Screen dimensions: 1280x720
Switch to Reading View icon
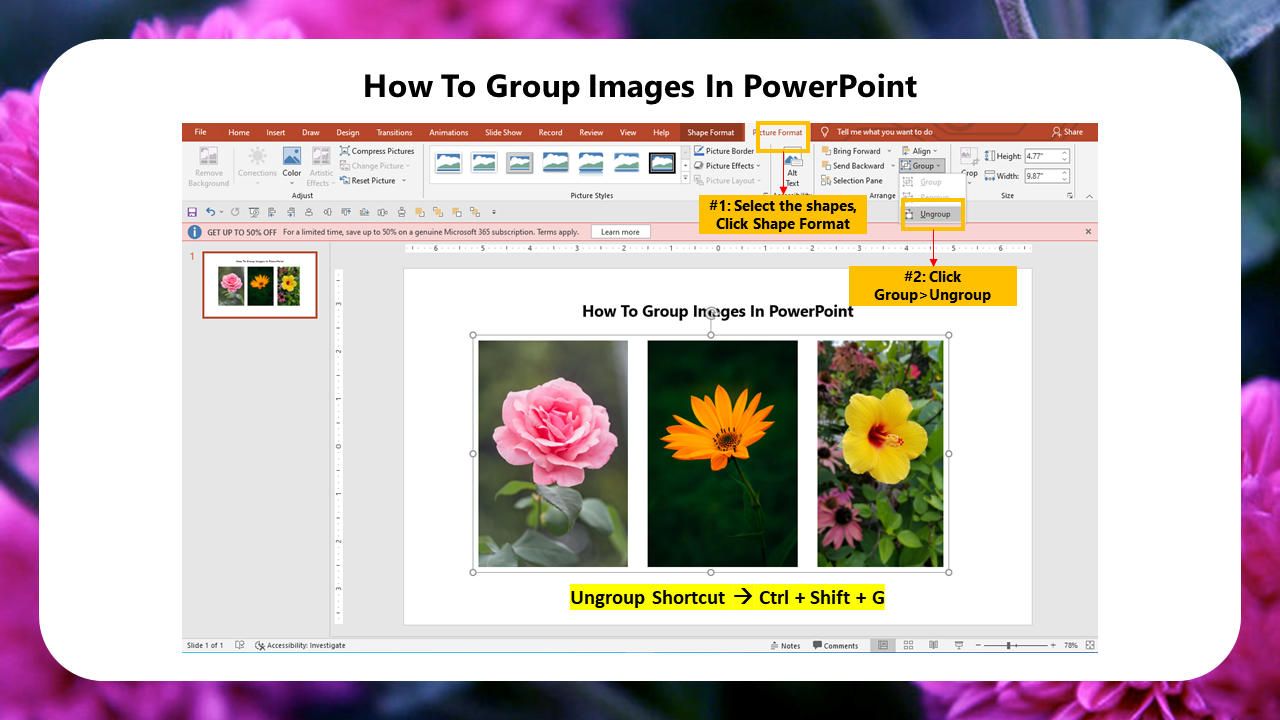pyautogui.click(x=933, y=646)
